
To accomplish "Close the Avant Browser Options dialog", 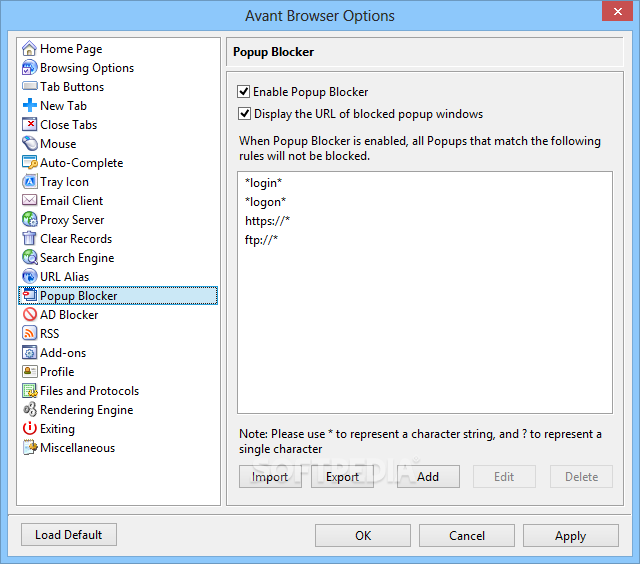I will 618,11.
